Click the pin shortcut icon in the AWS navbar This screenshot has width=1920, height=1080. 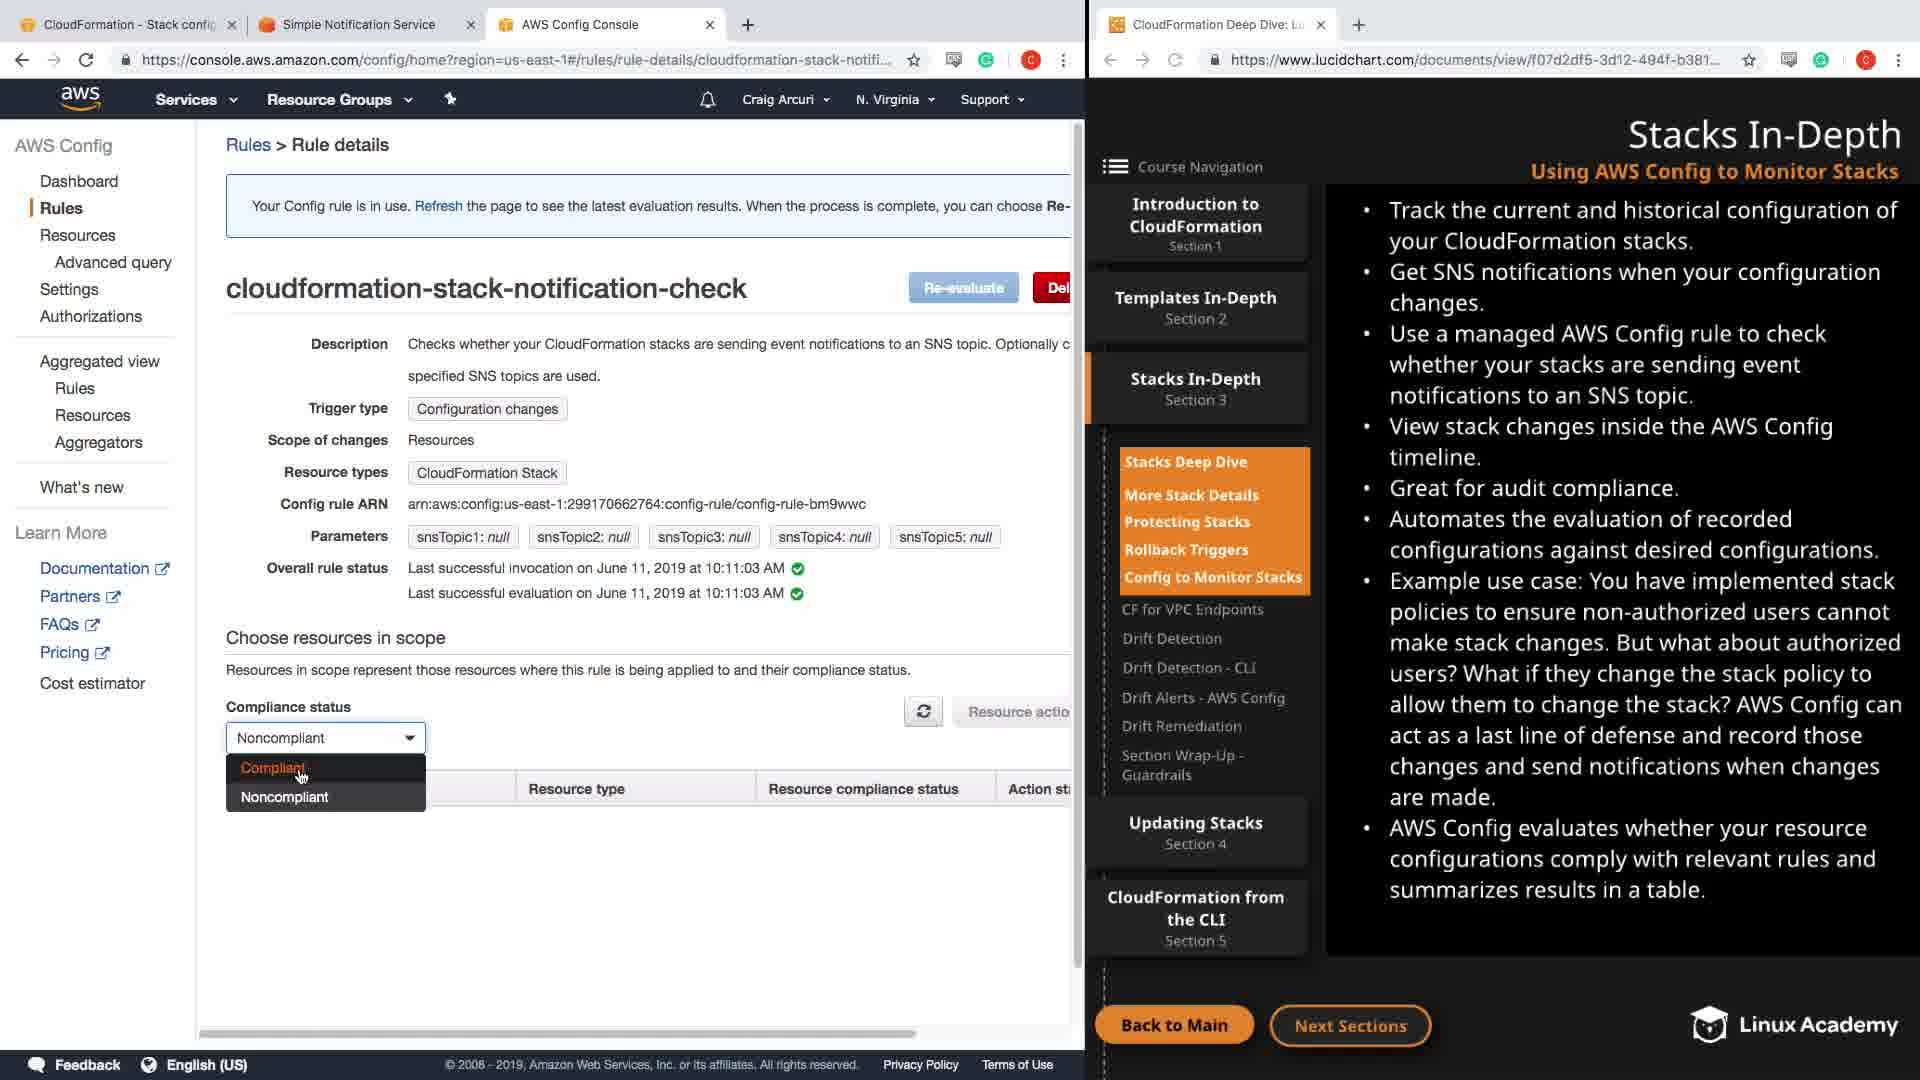coord(450,99)
